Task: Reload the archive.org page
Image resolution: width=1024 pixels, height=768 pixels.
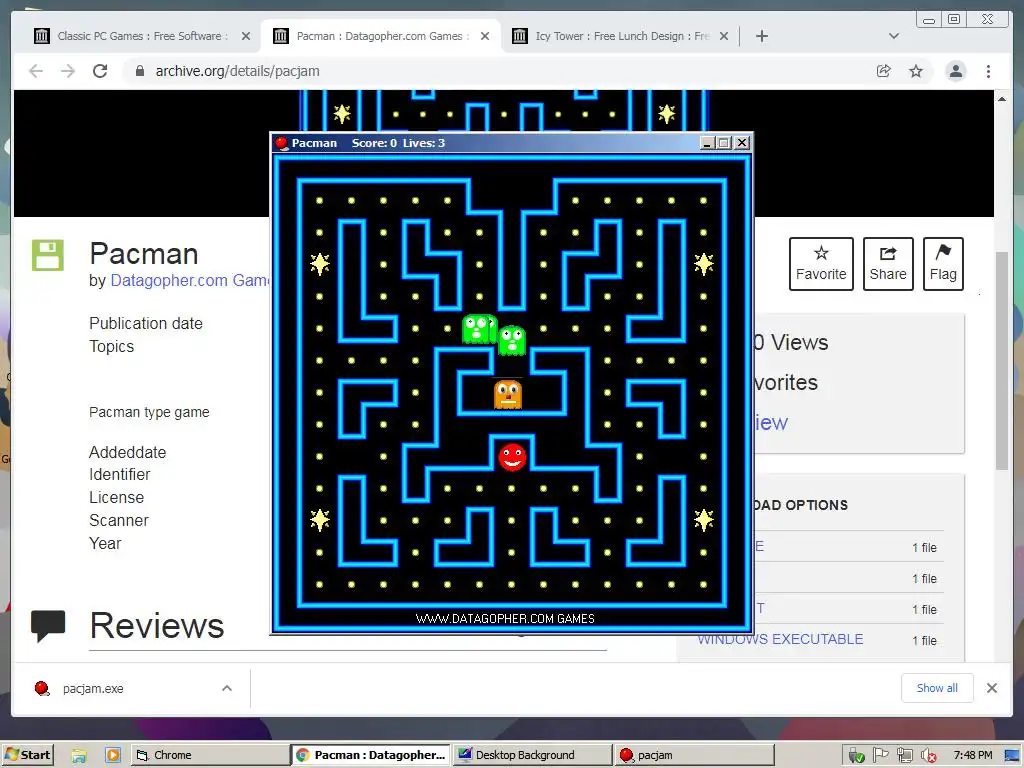Action: [100, 71]
